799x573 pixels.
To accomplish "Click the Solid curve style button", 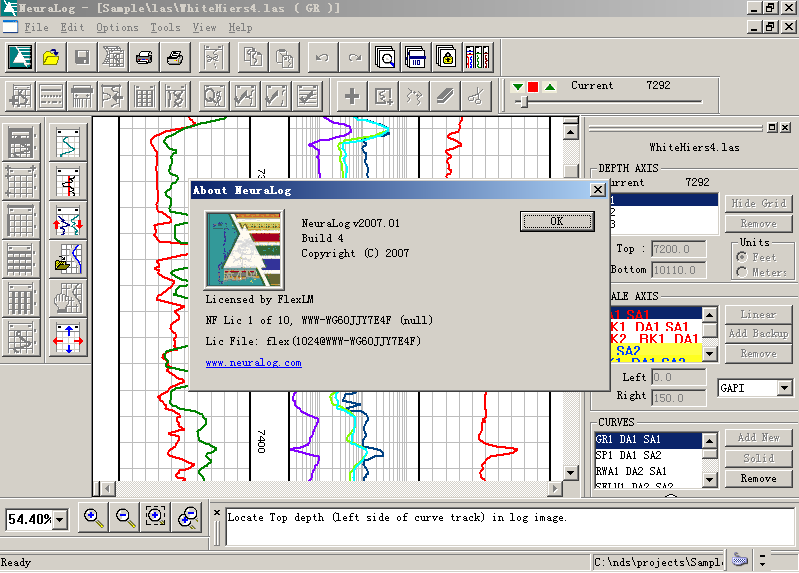I will click(x=759, y=458).
